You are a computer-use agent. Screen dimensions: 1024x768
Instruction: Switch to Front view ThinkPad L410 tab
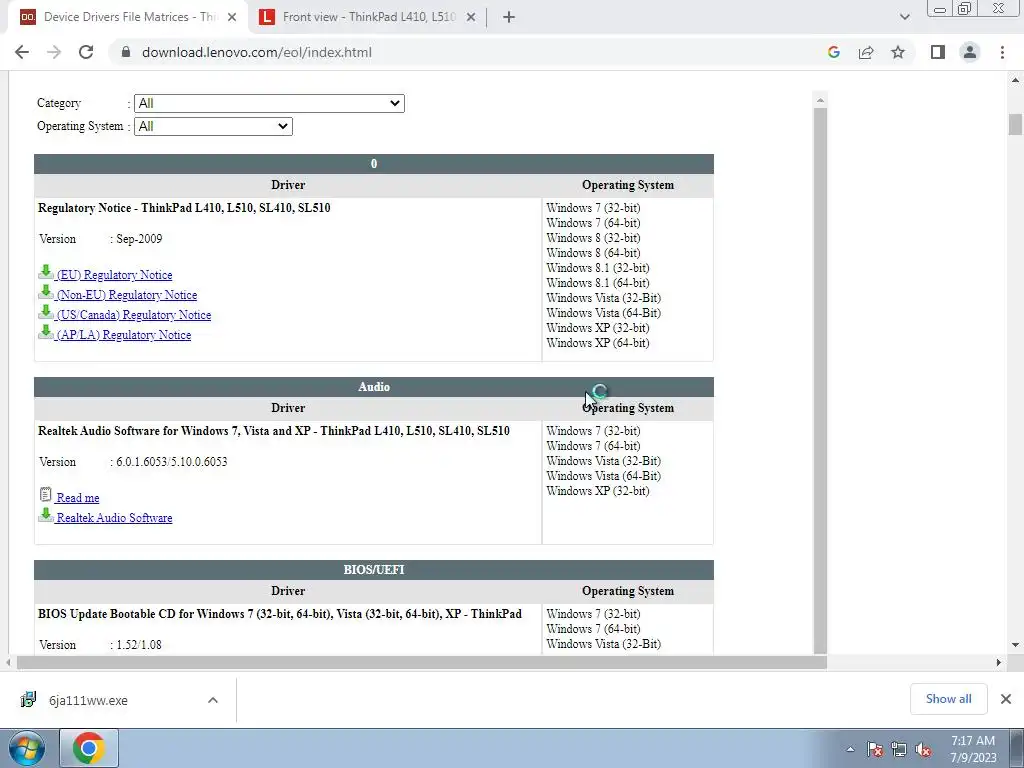[368, 17]
